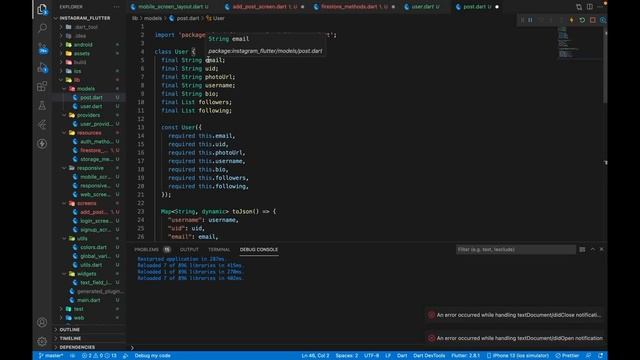Open the DevTools widget inspector icon
The height and width of the screenshot is (360, 640).
click(x=603, y=20)
